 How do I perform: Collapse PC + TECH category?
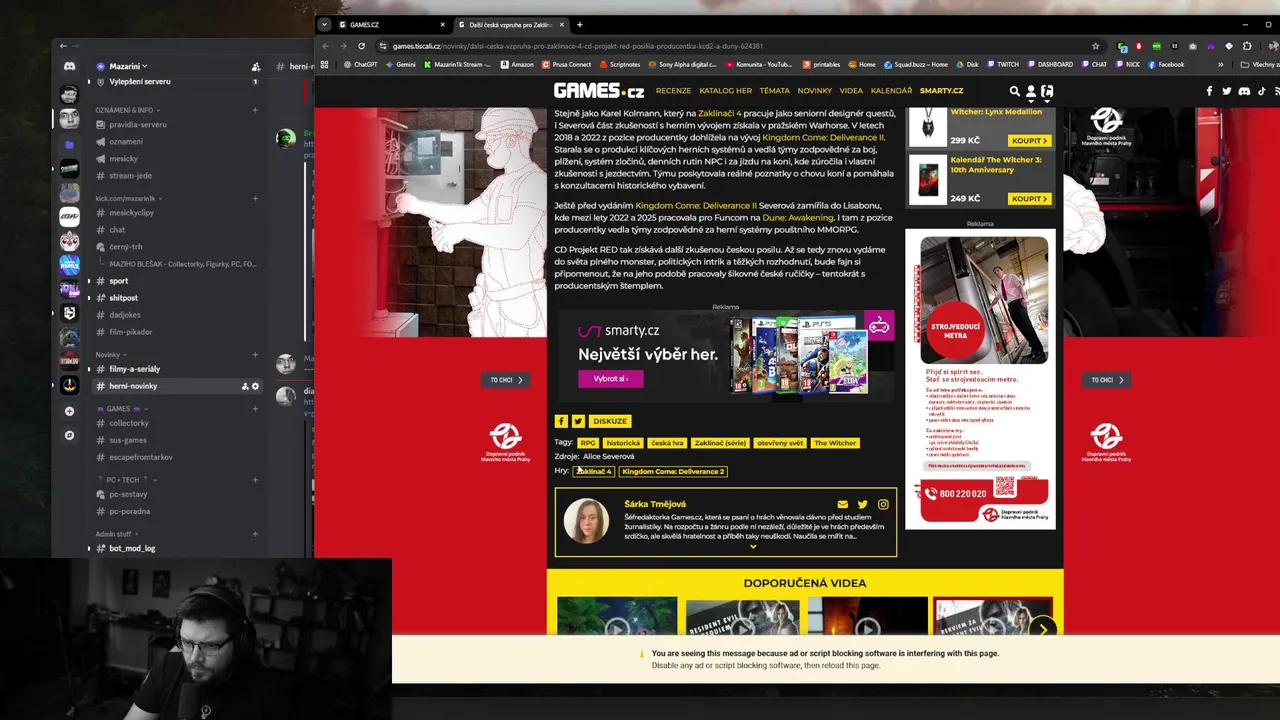coord(125,480)
